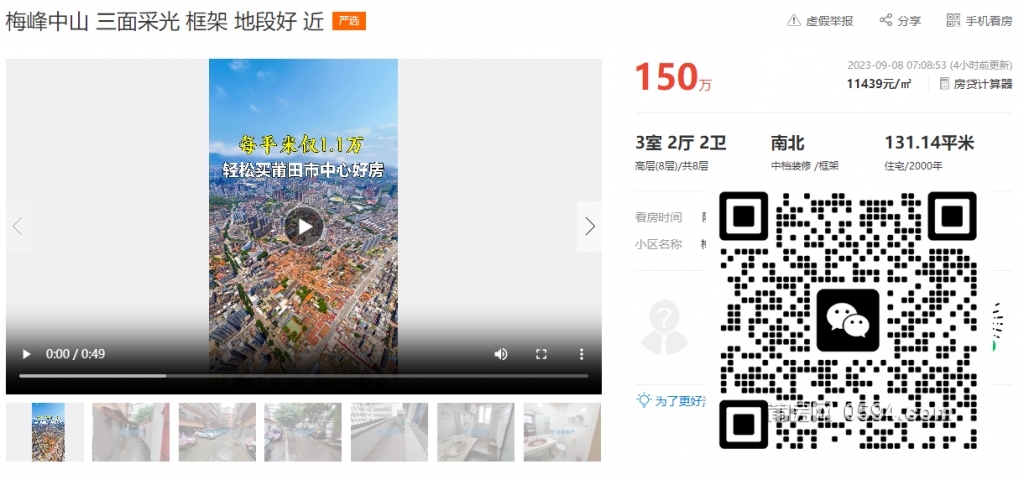Play the video with center play button
This screenshot has width=1024, height=480.
(x=304, y=227)
